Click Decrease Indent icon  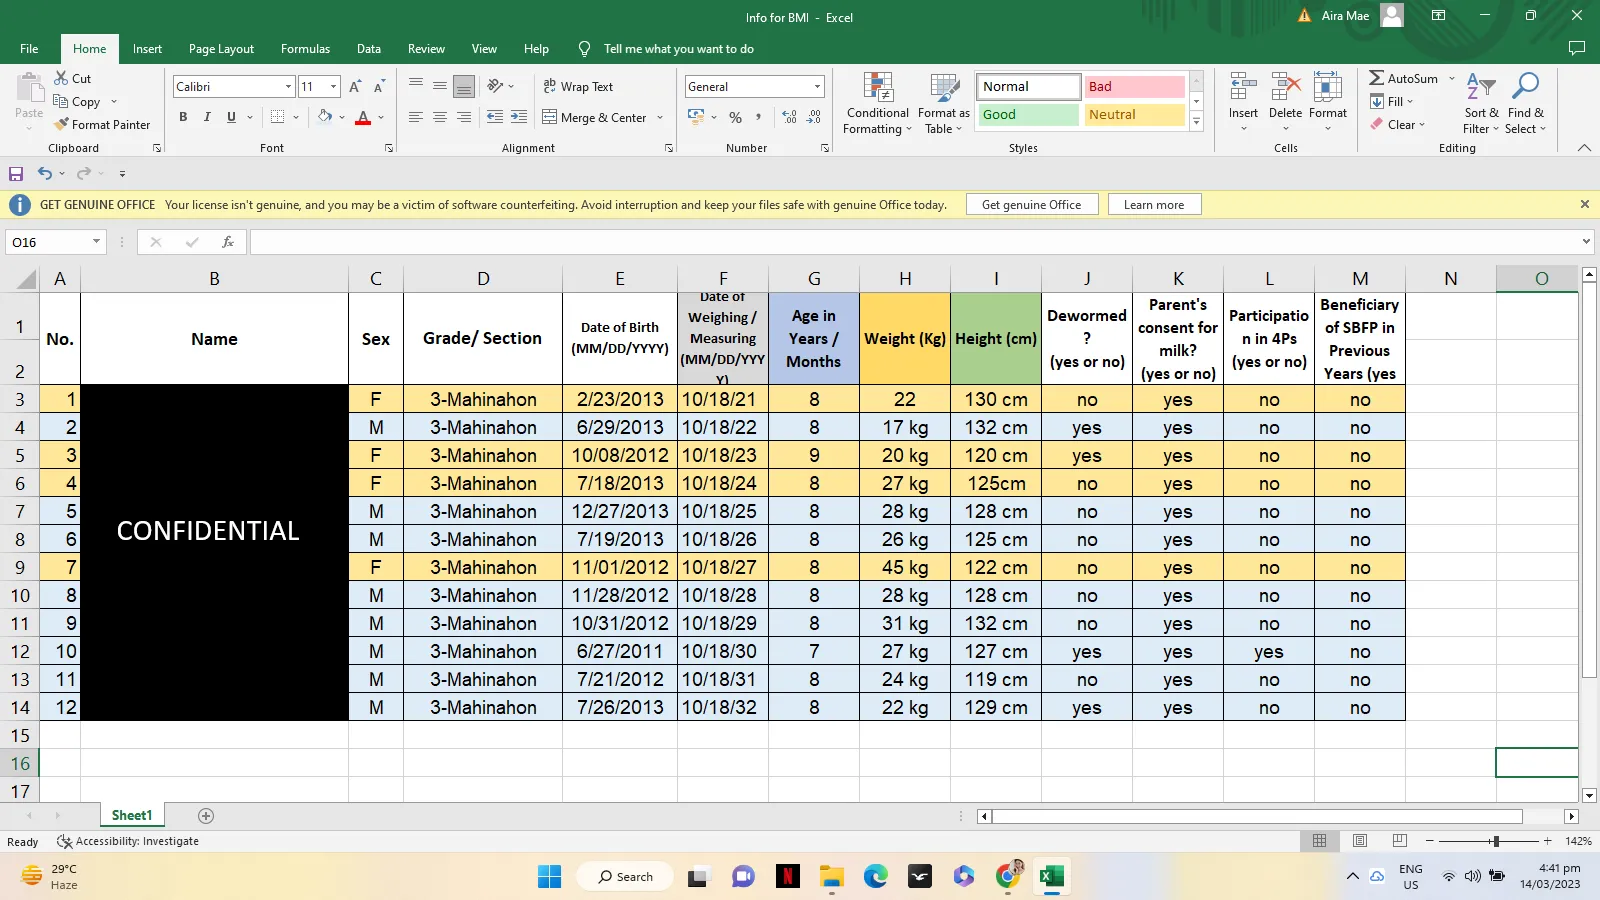495,117
